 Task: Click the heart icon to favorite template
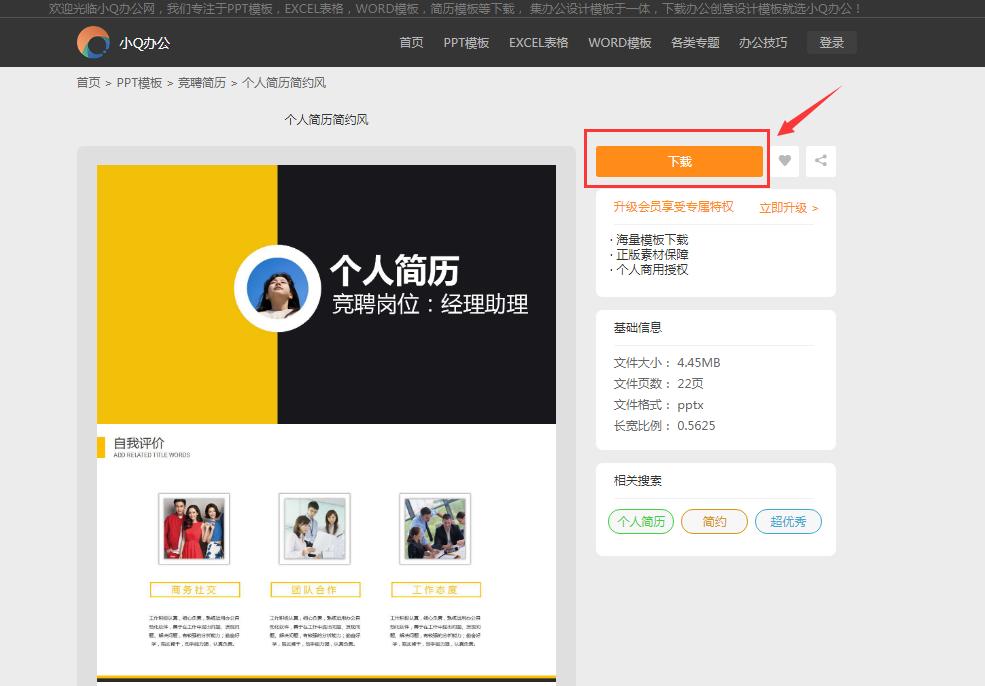pyautogui.click(x=785, y=161)
